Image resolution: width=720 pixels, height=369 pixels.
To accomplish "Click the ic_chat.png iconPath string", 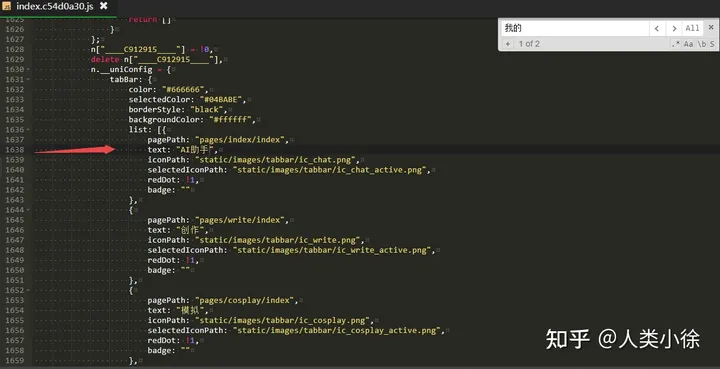I will [276, 160].
